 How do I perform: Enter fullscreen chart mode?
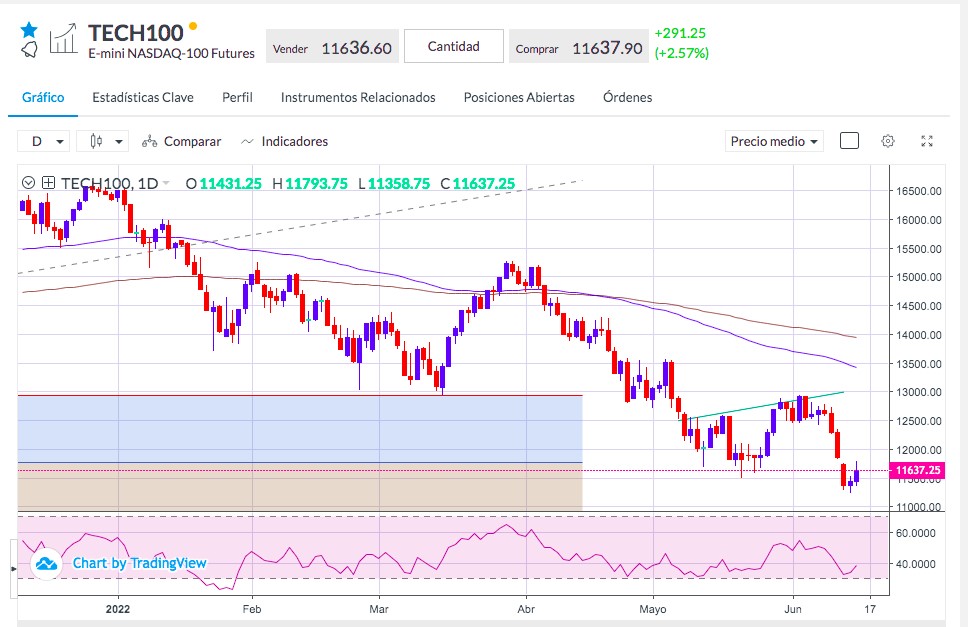pos(927,141)
